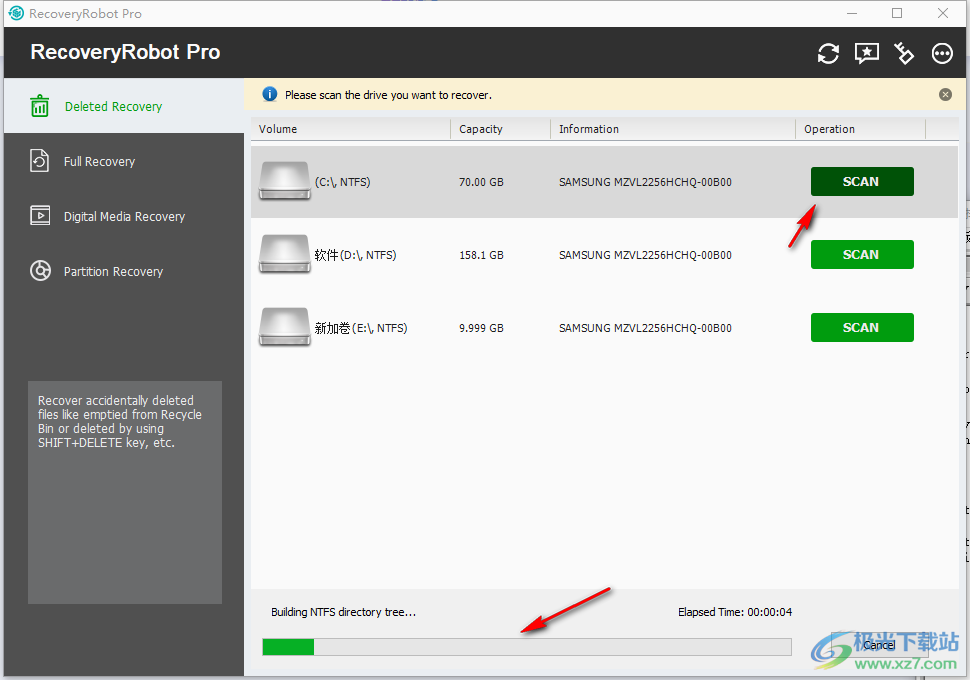The image size is (970, 680).
Task: Click the blue info icon in notice bar
Action: pos(270,94)
